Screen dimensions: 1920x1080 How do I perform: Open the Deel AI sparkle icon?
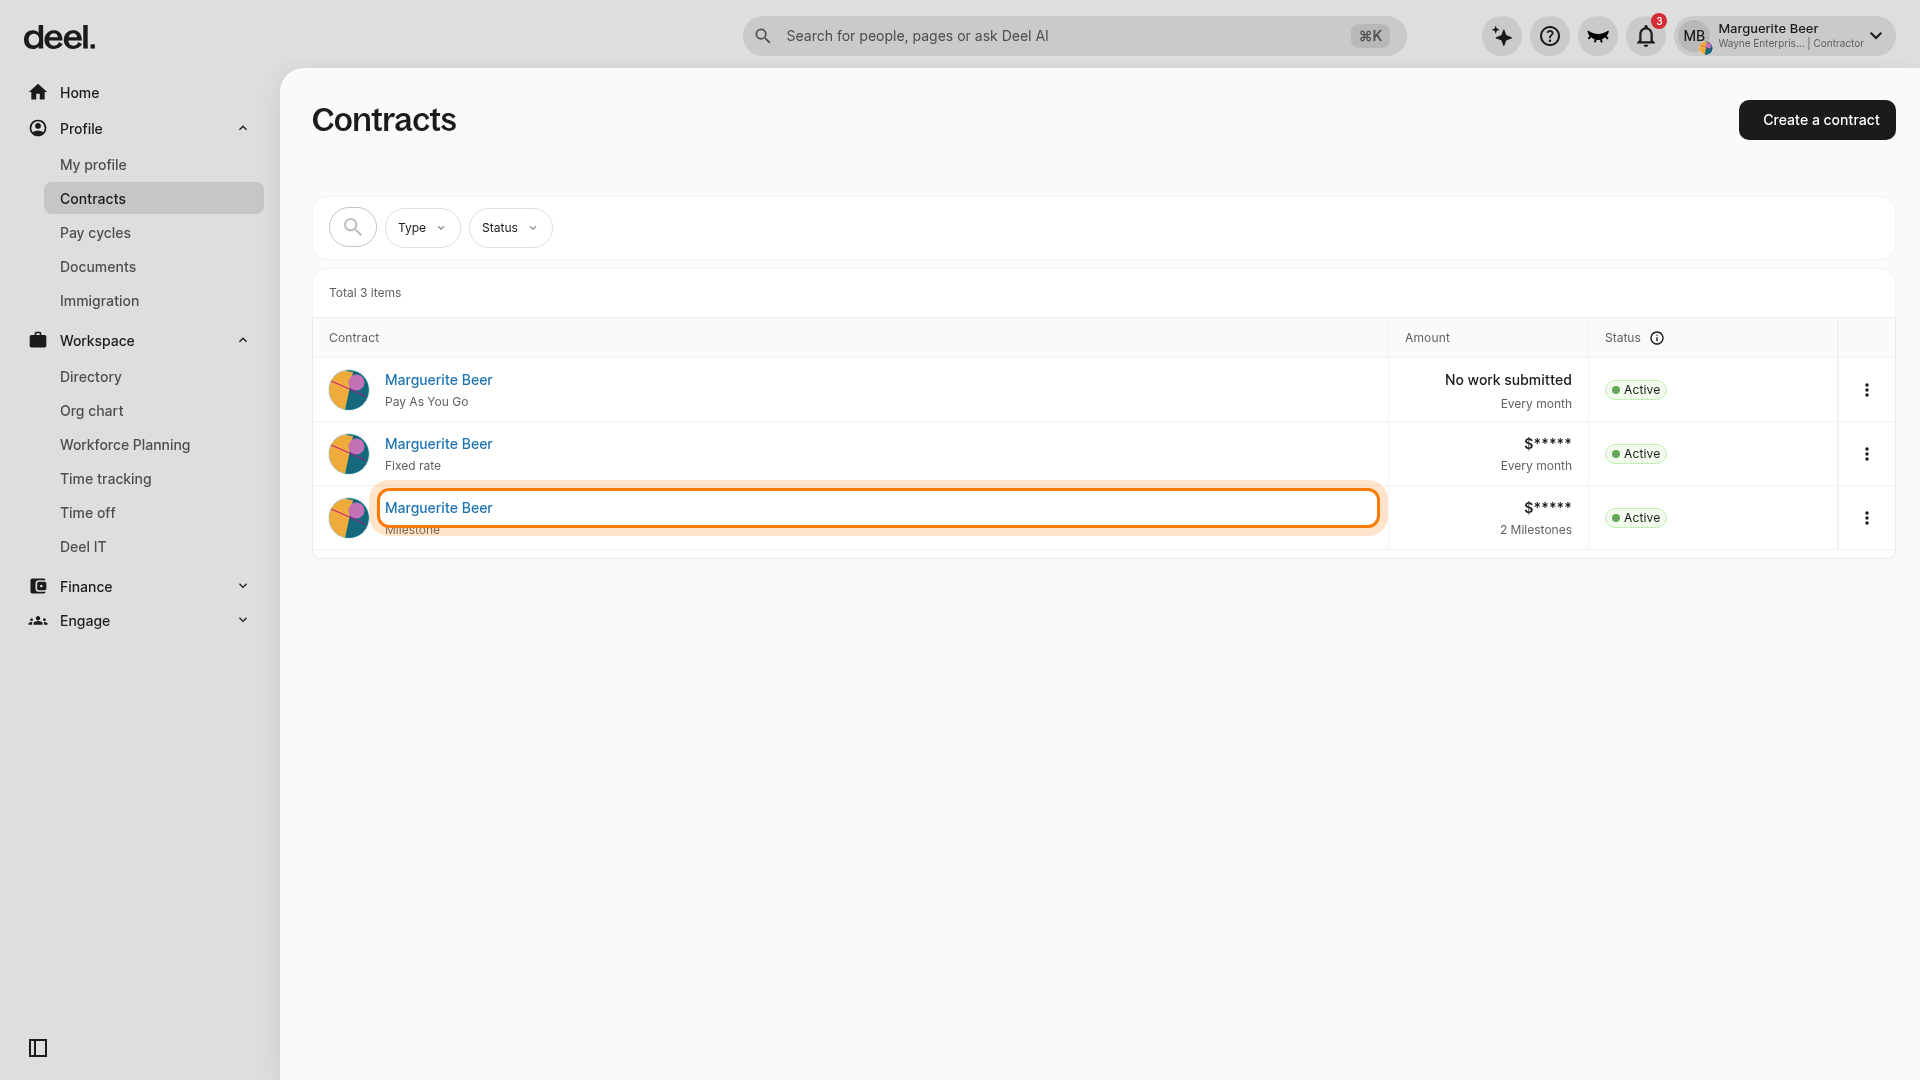pos(1502,36)
